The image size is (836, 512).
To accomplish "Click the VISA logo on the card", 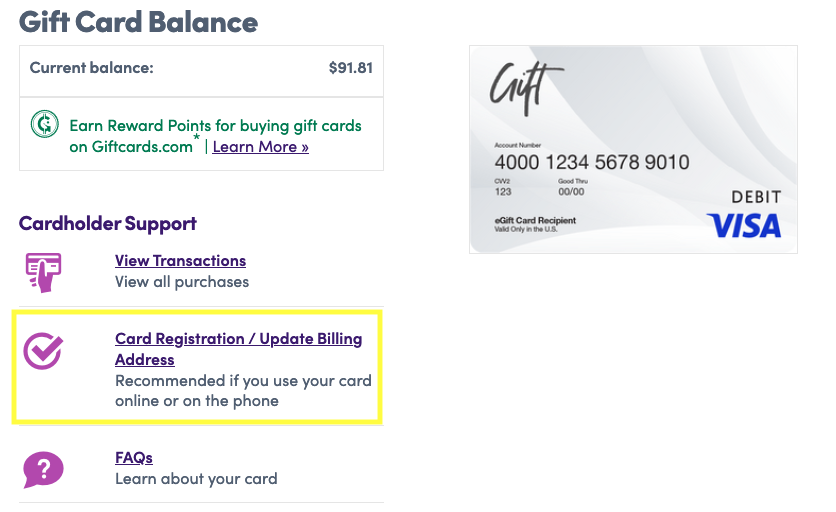I will [x=744, y=226].
